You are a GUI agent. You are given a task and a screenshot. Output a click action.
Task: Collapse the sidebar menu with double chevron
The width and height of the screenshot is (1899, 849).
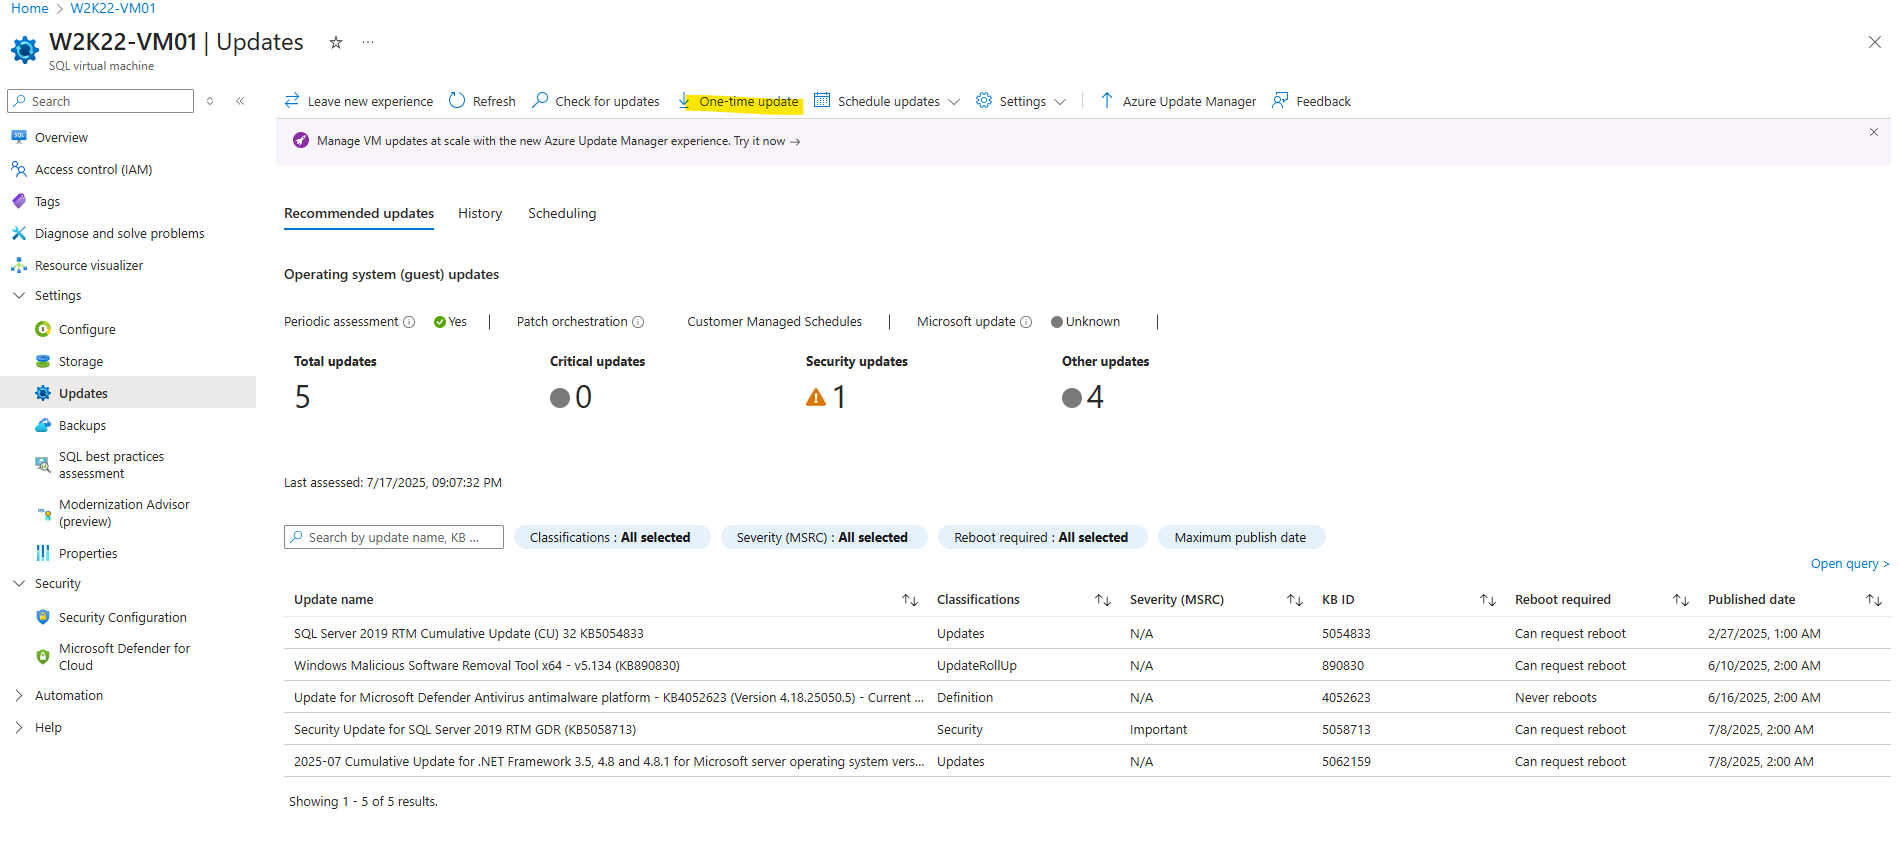240,101
